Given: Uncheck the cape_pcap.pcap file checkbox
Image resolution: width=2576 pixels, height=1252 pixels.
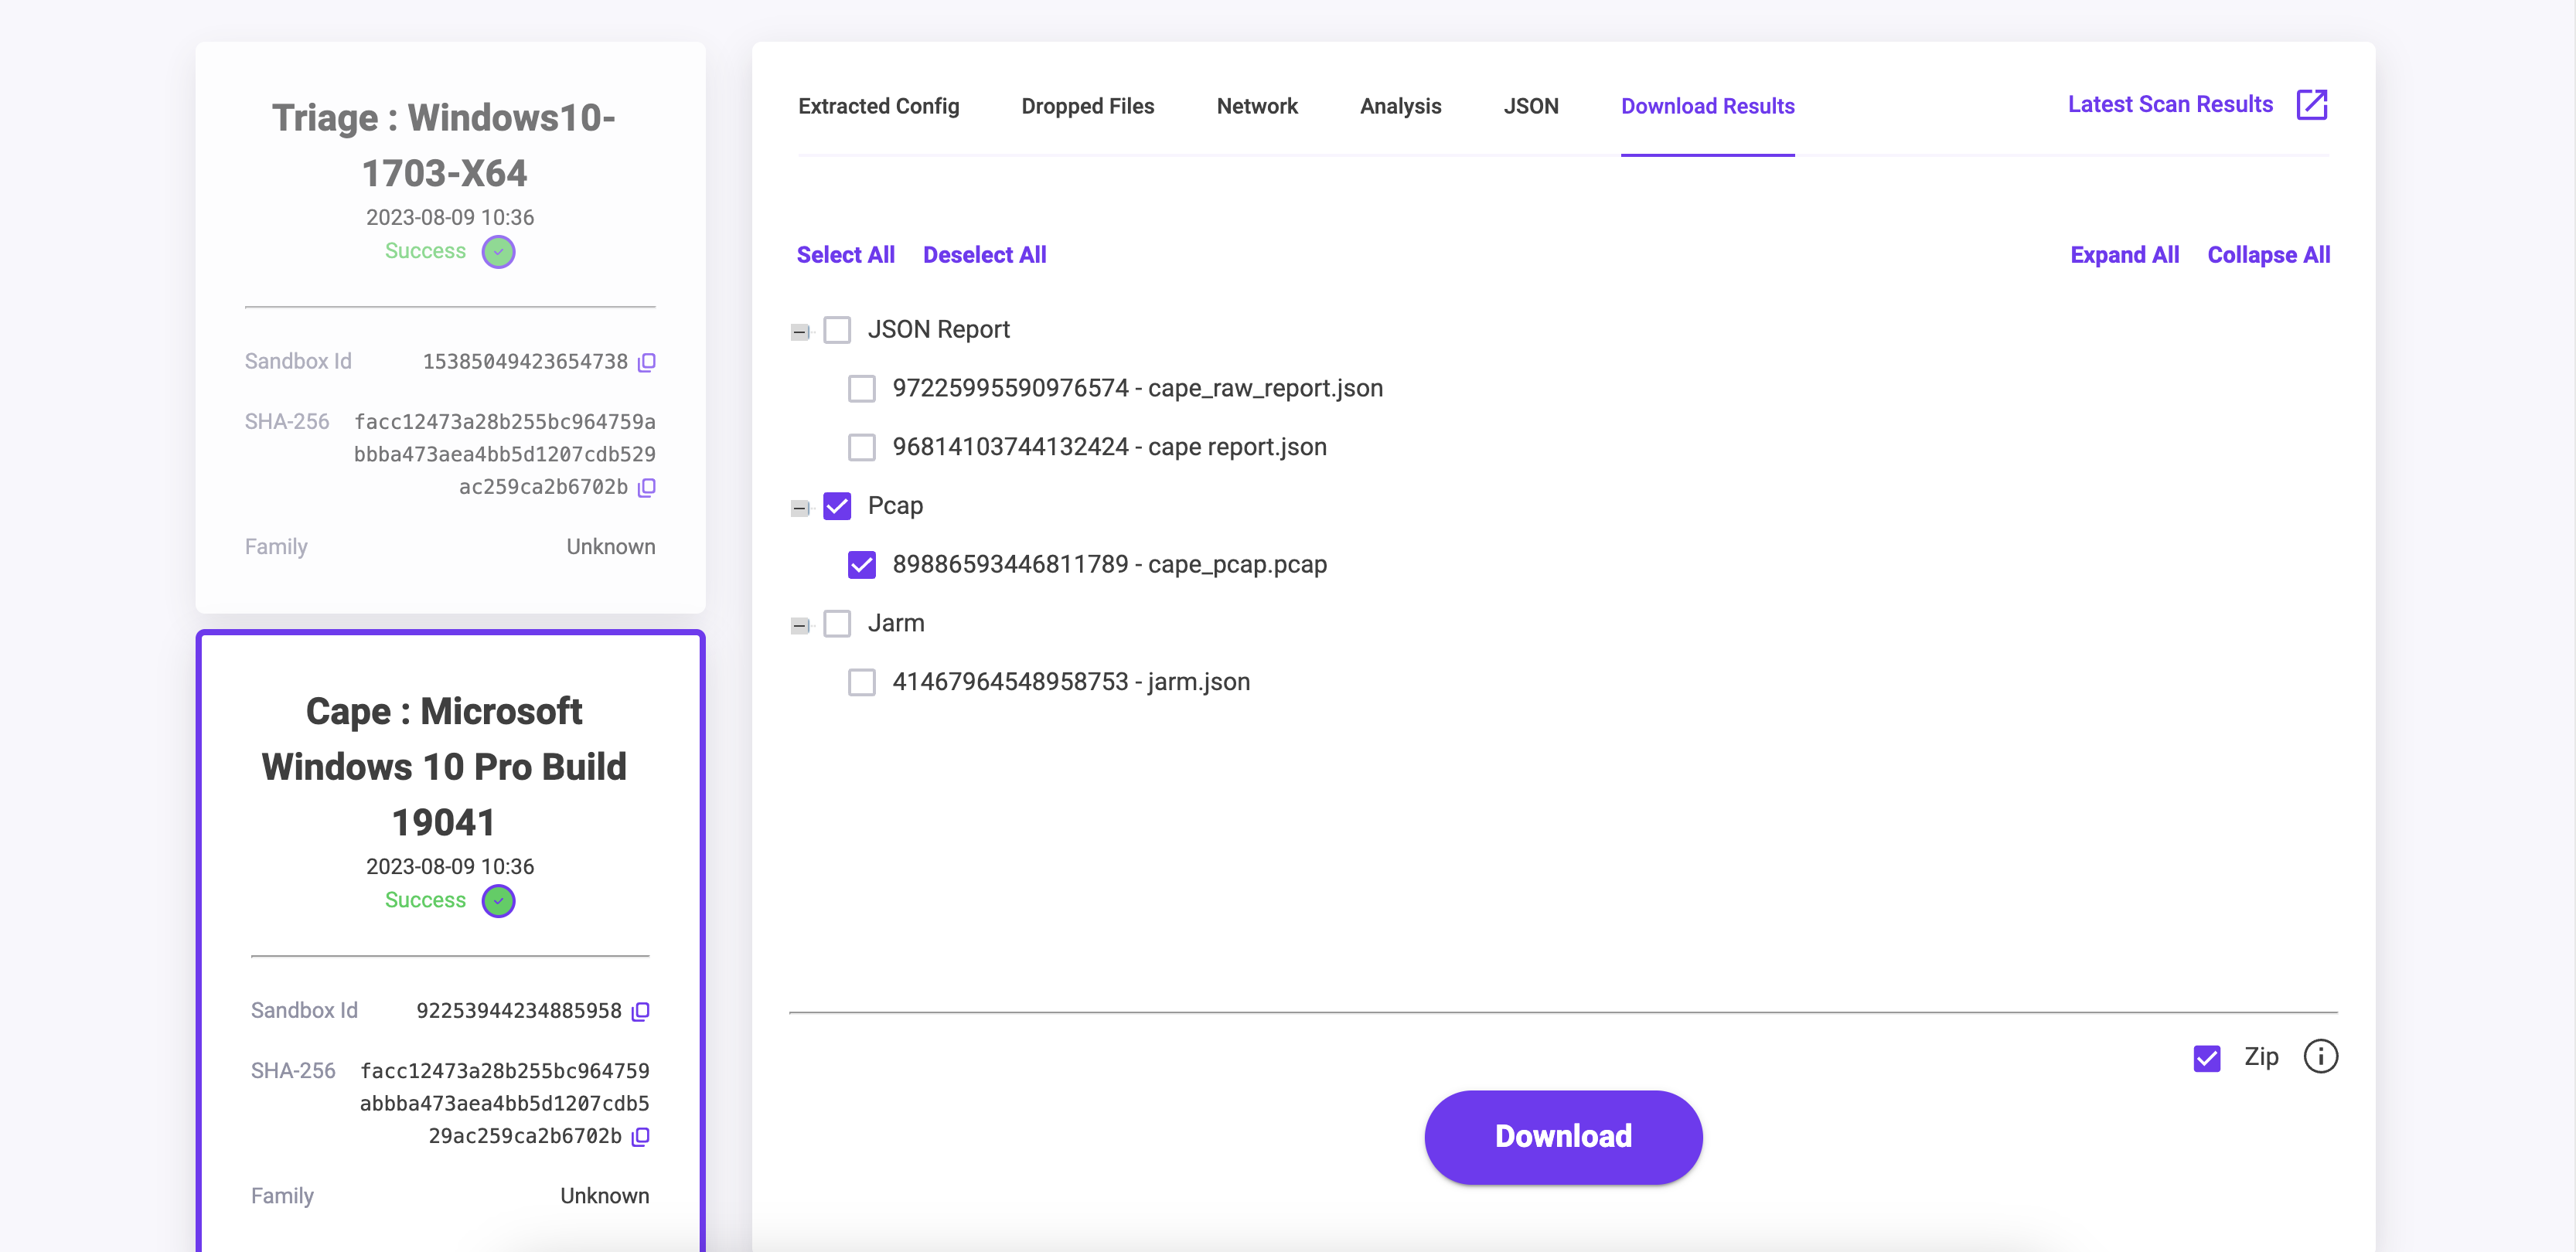Looking at the screenshot, I should 861,565.
